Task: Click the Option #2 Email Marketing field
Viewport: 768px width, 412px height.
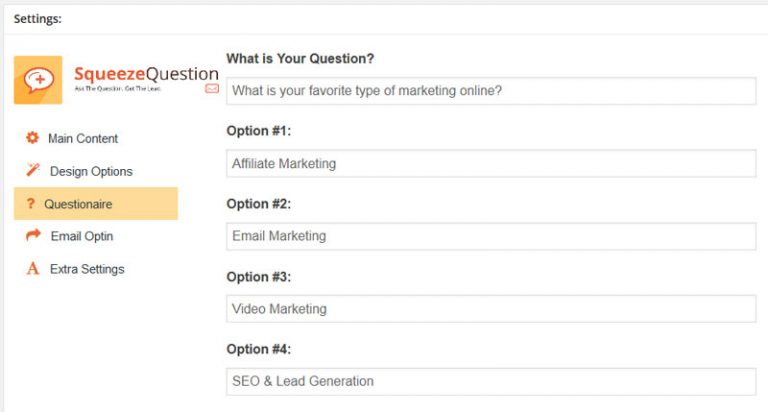Action: [x=491, y=236]
